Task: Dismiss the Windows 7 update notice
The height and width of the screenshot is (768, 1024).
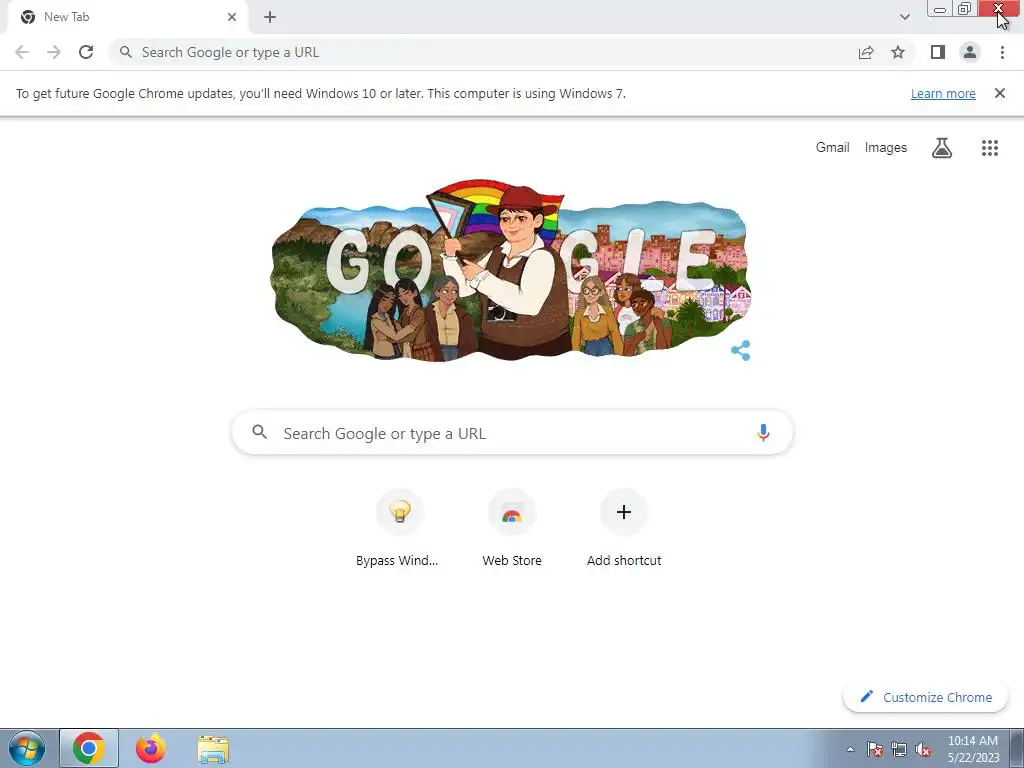Action: click(x=1000, y=93)
